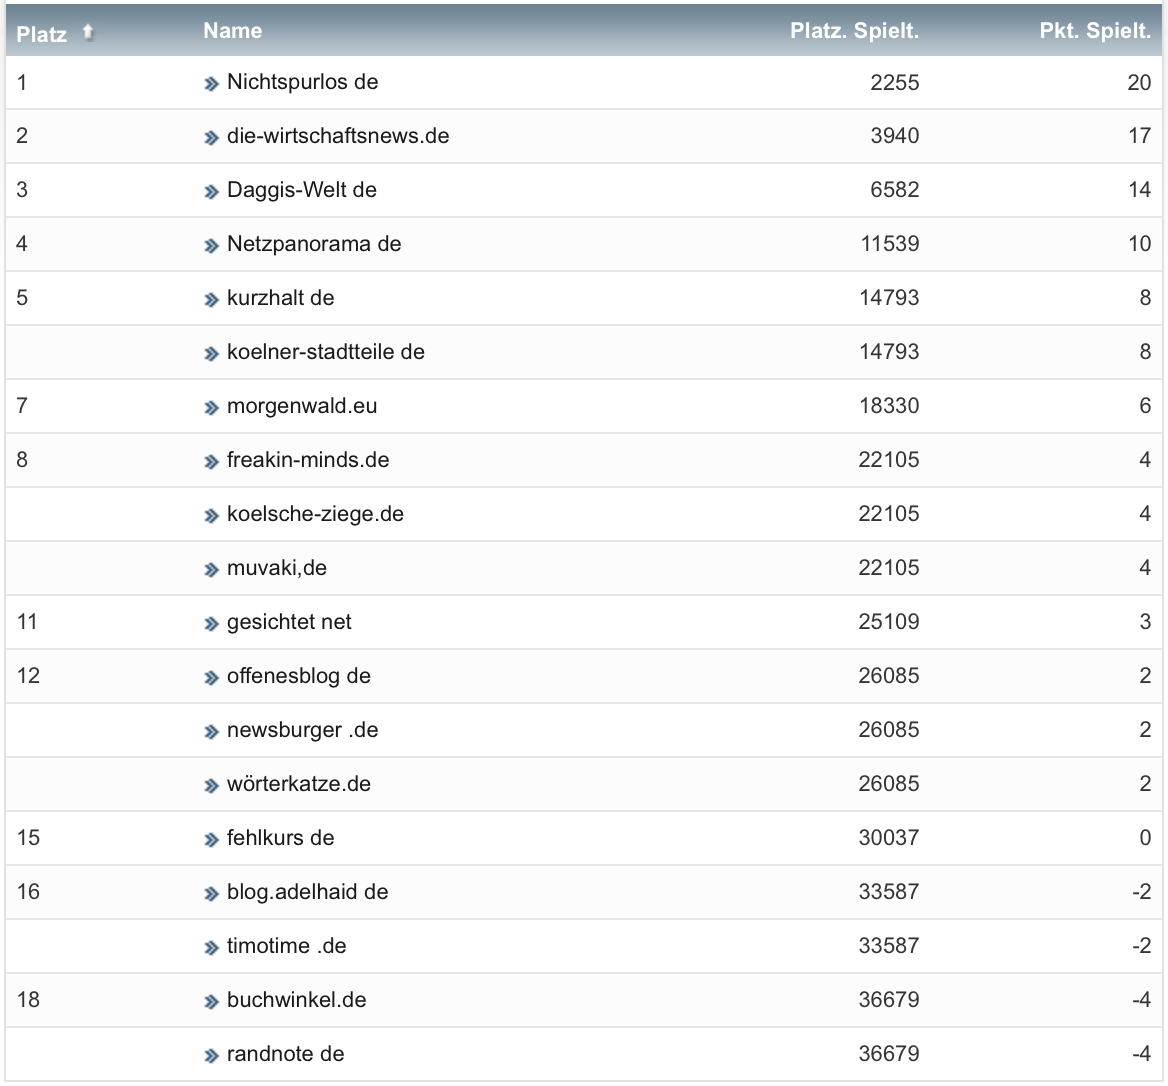The width and height of the screenshot is (1168, 1086).
Task: Click the arrow icon before gesichtet net
Action: click(x=212, y=623)
